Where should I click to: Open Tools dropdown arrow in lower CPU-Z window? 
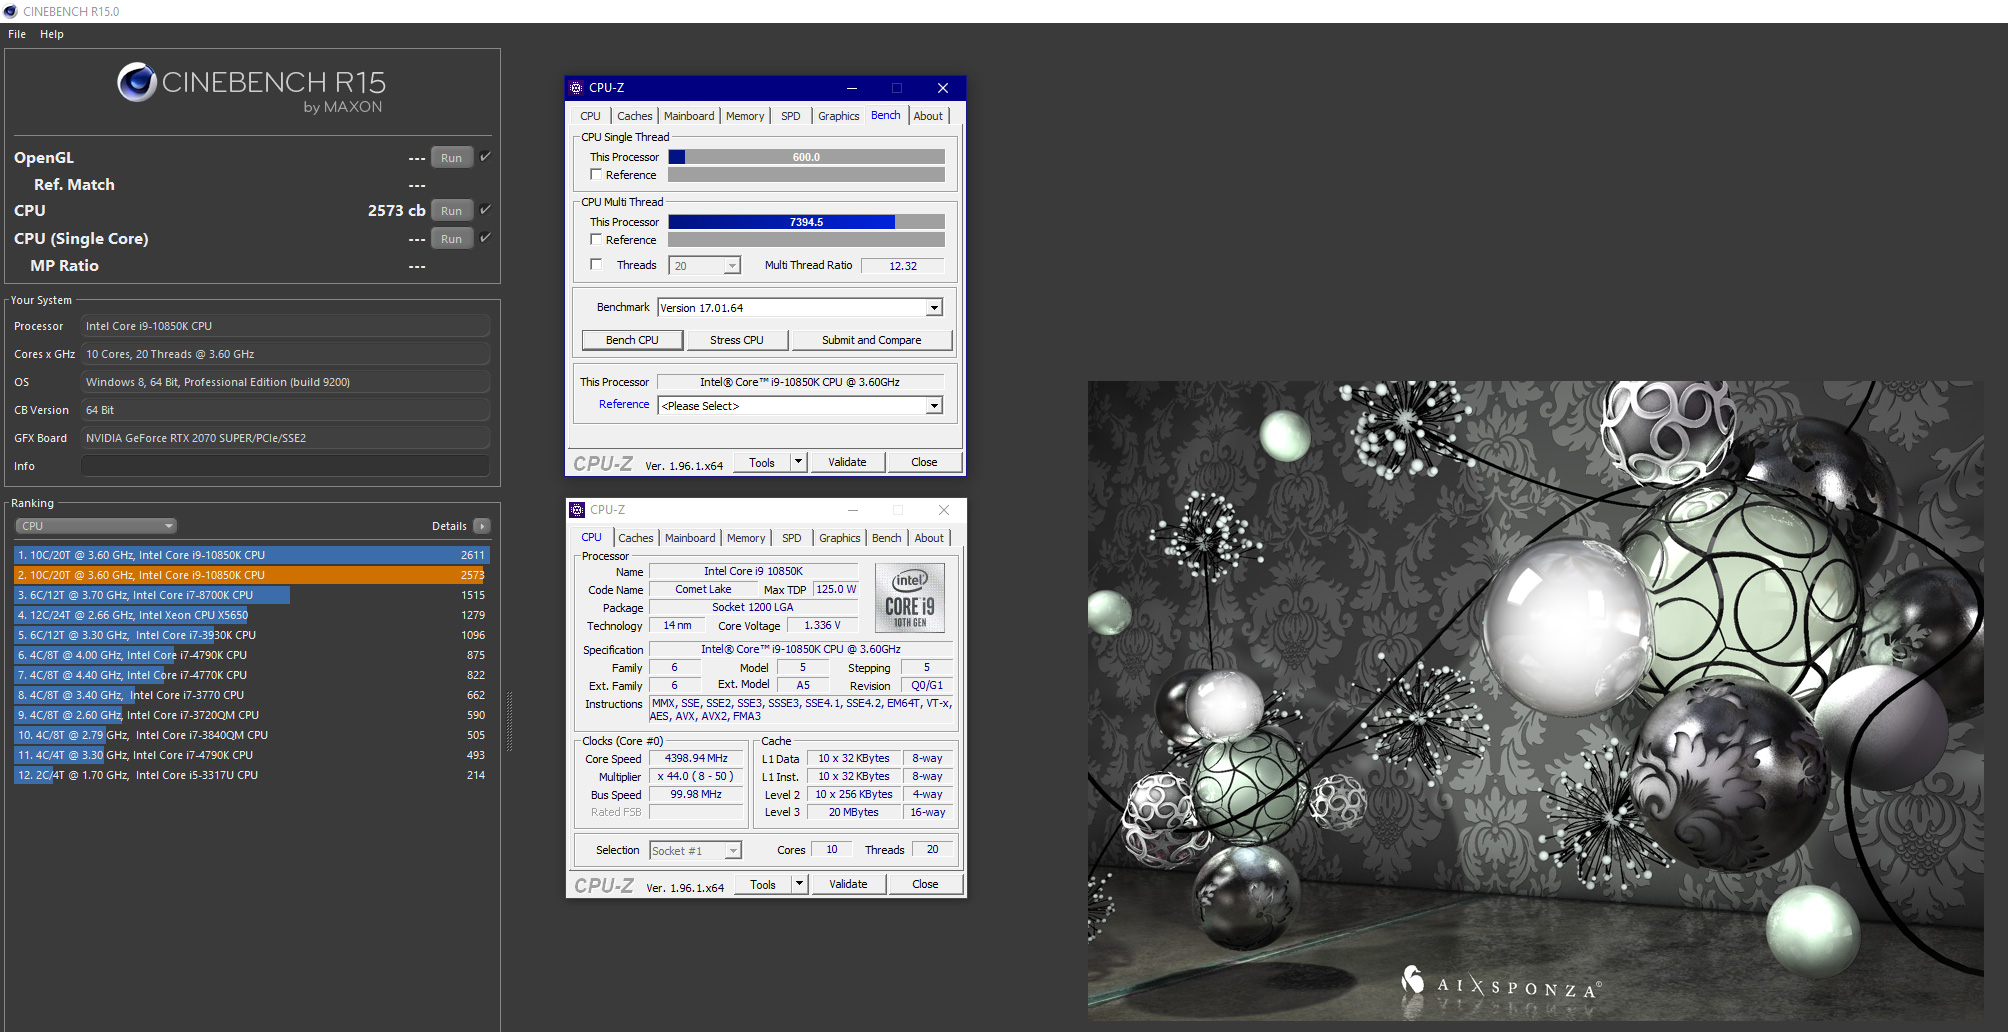pyautogui.click(x=799, y=884)
